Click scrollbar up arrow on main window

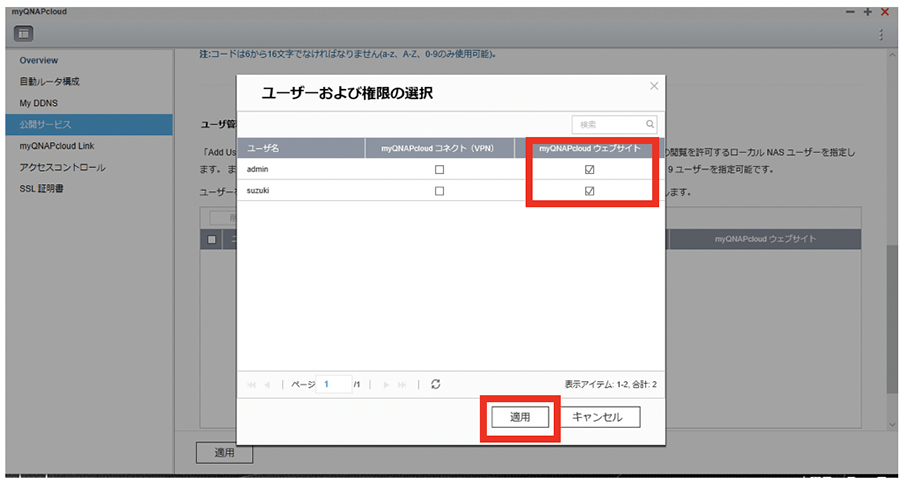(x=891, y=55)
